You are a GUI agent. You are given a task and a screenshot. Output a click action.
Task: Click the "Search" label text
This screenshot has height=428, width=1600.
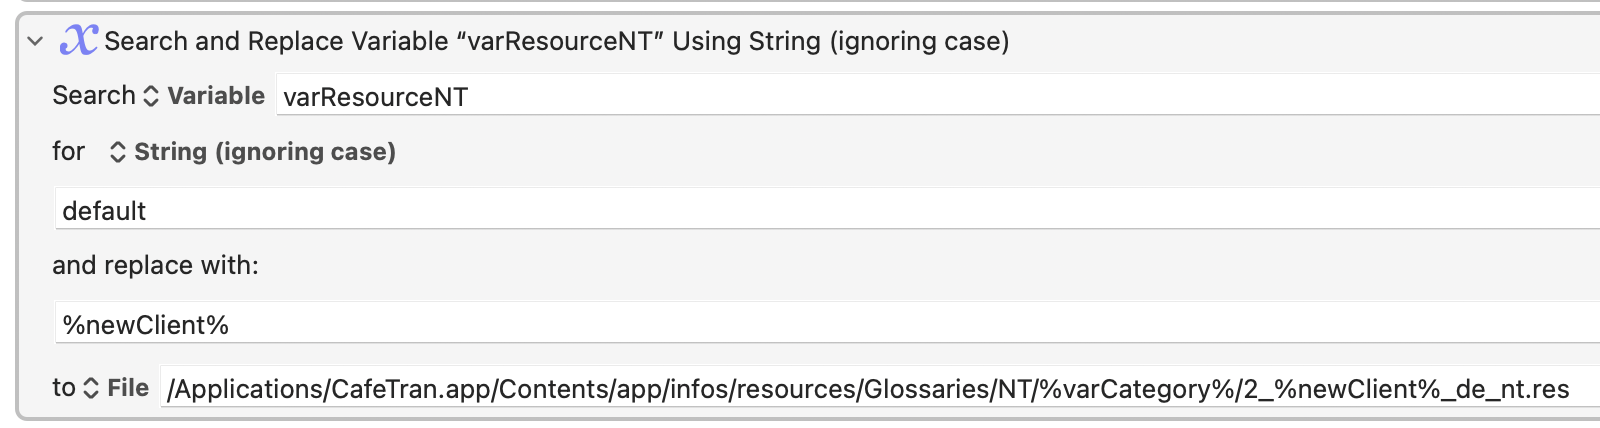[94, 95]
